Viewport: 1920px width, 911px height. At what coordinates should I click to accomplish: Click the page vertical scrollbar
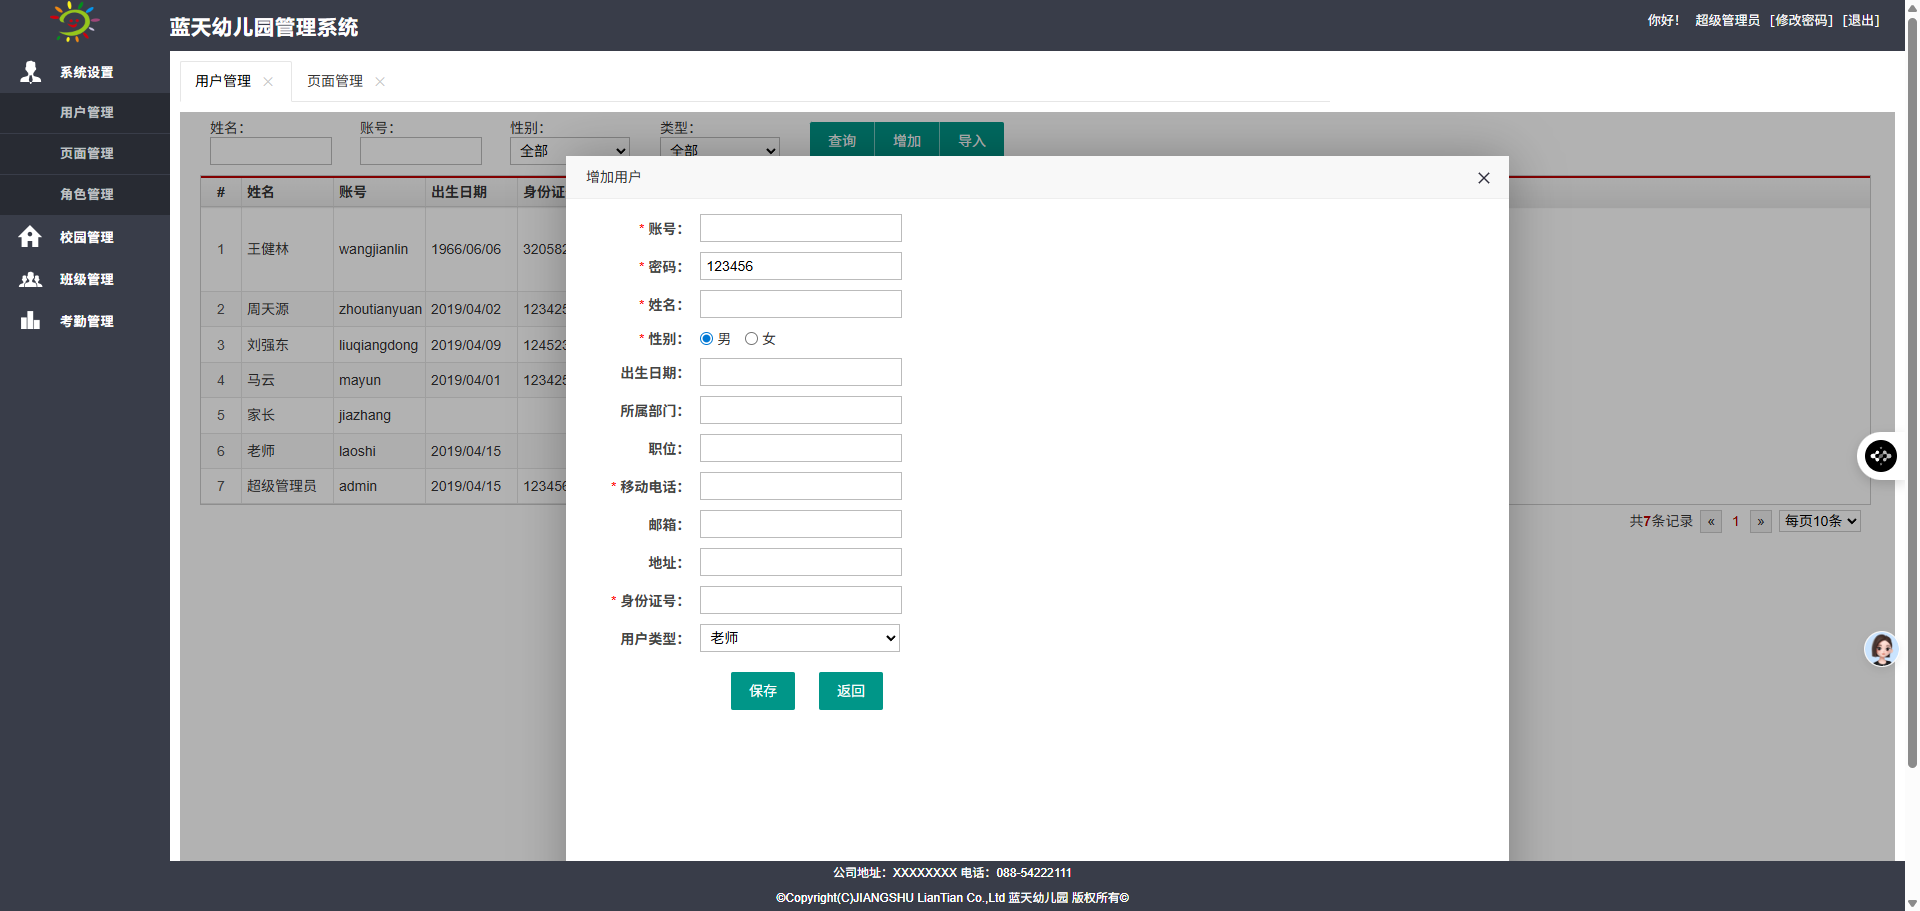tap(1912, 400)
